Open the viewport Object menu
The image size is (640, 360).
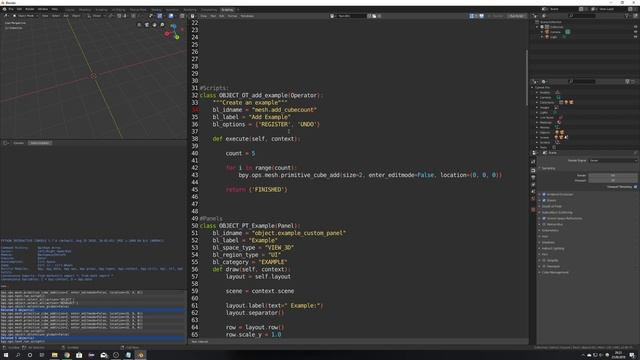[x=76, y=16]
